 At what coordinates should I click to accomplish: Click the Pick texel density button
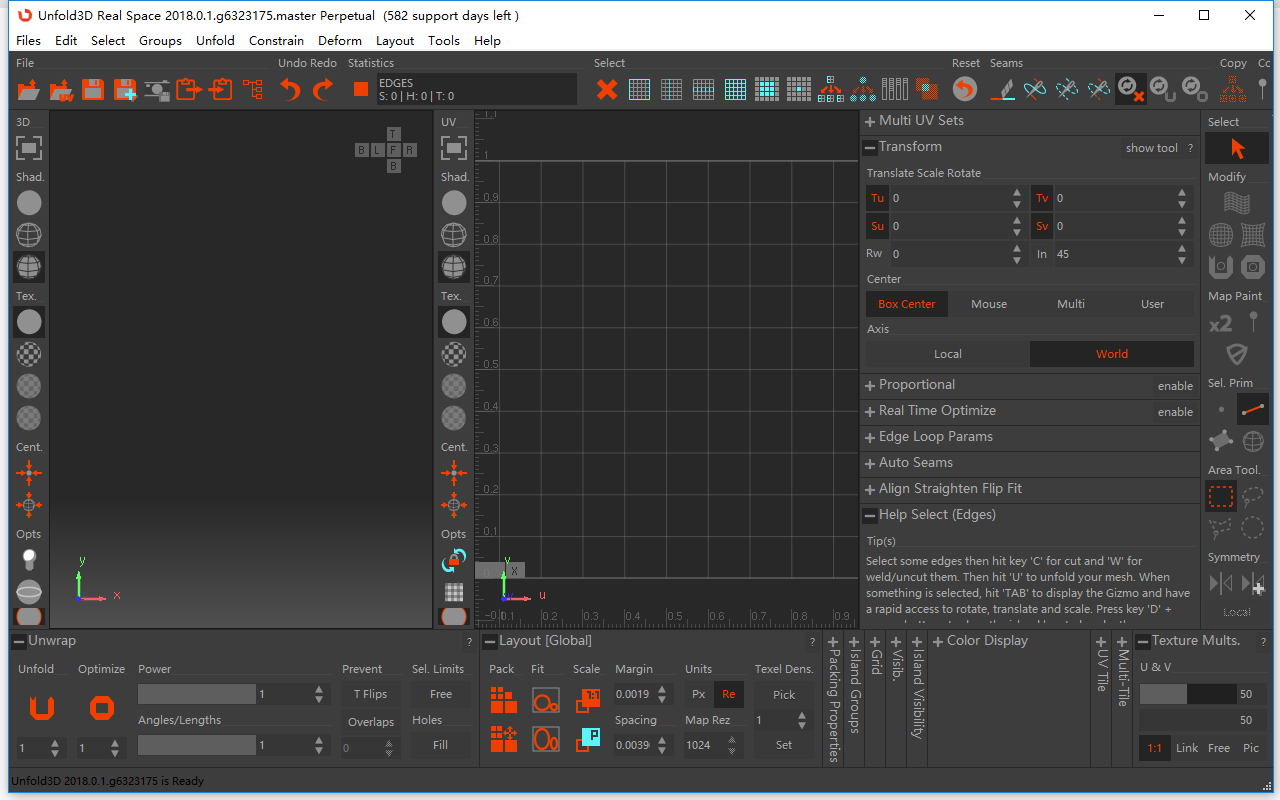784,694
